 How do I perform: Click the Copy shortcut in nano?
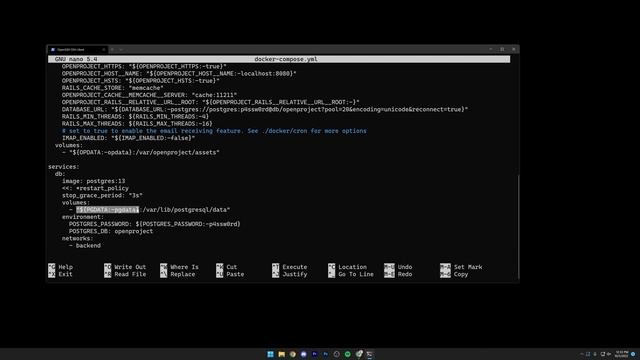coord(454,274)
